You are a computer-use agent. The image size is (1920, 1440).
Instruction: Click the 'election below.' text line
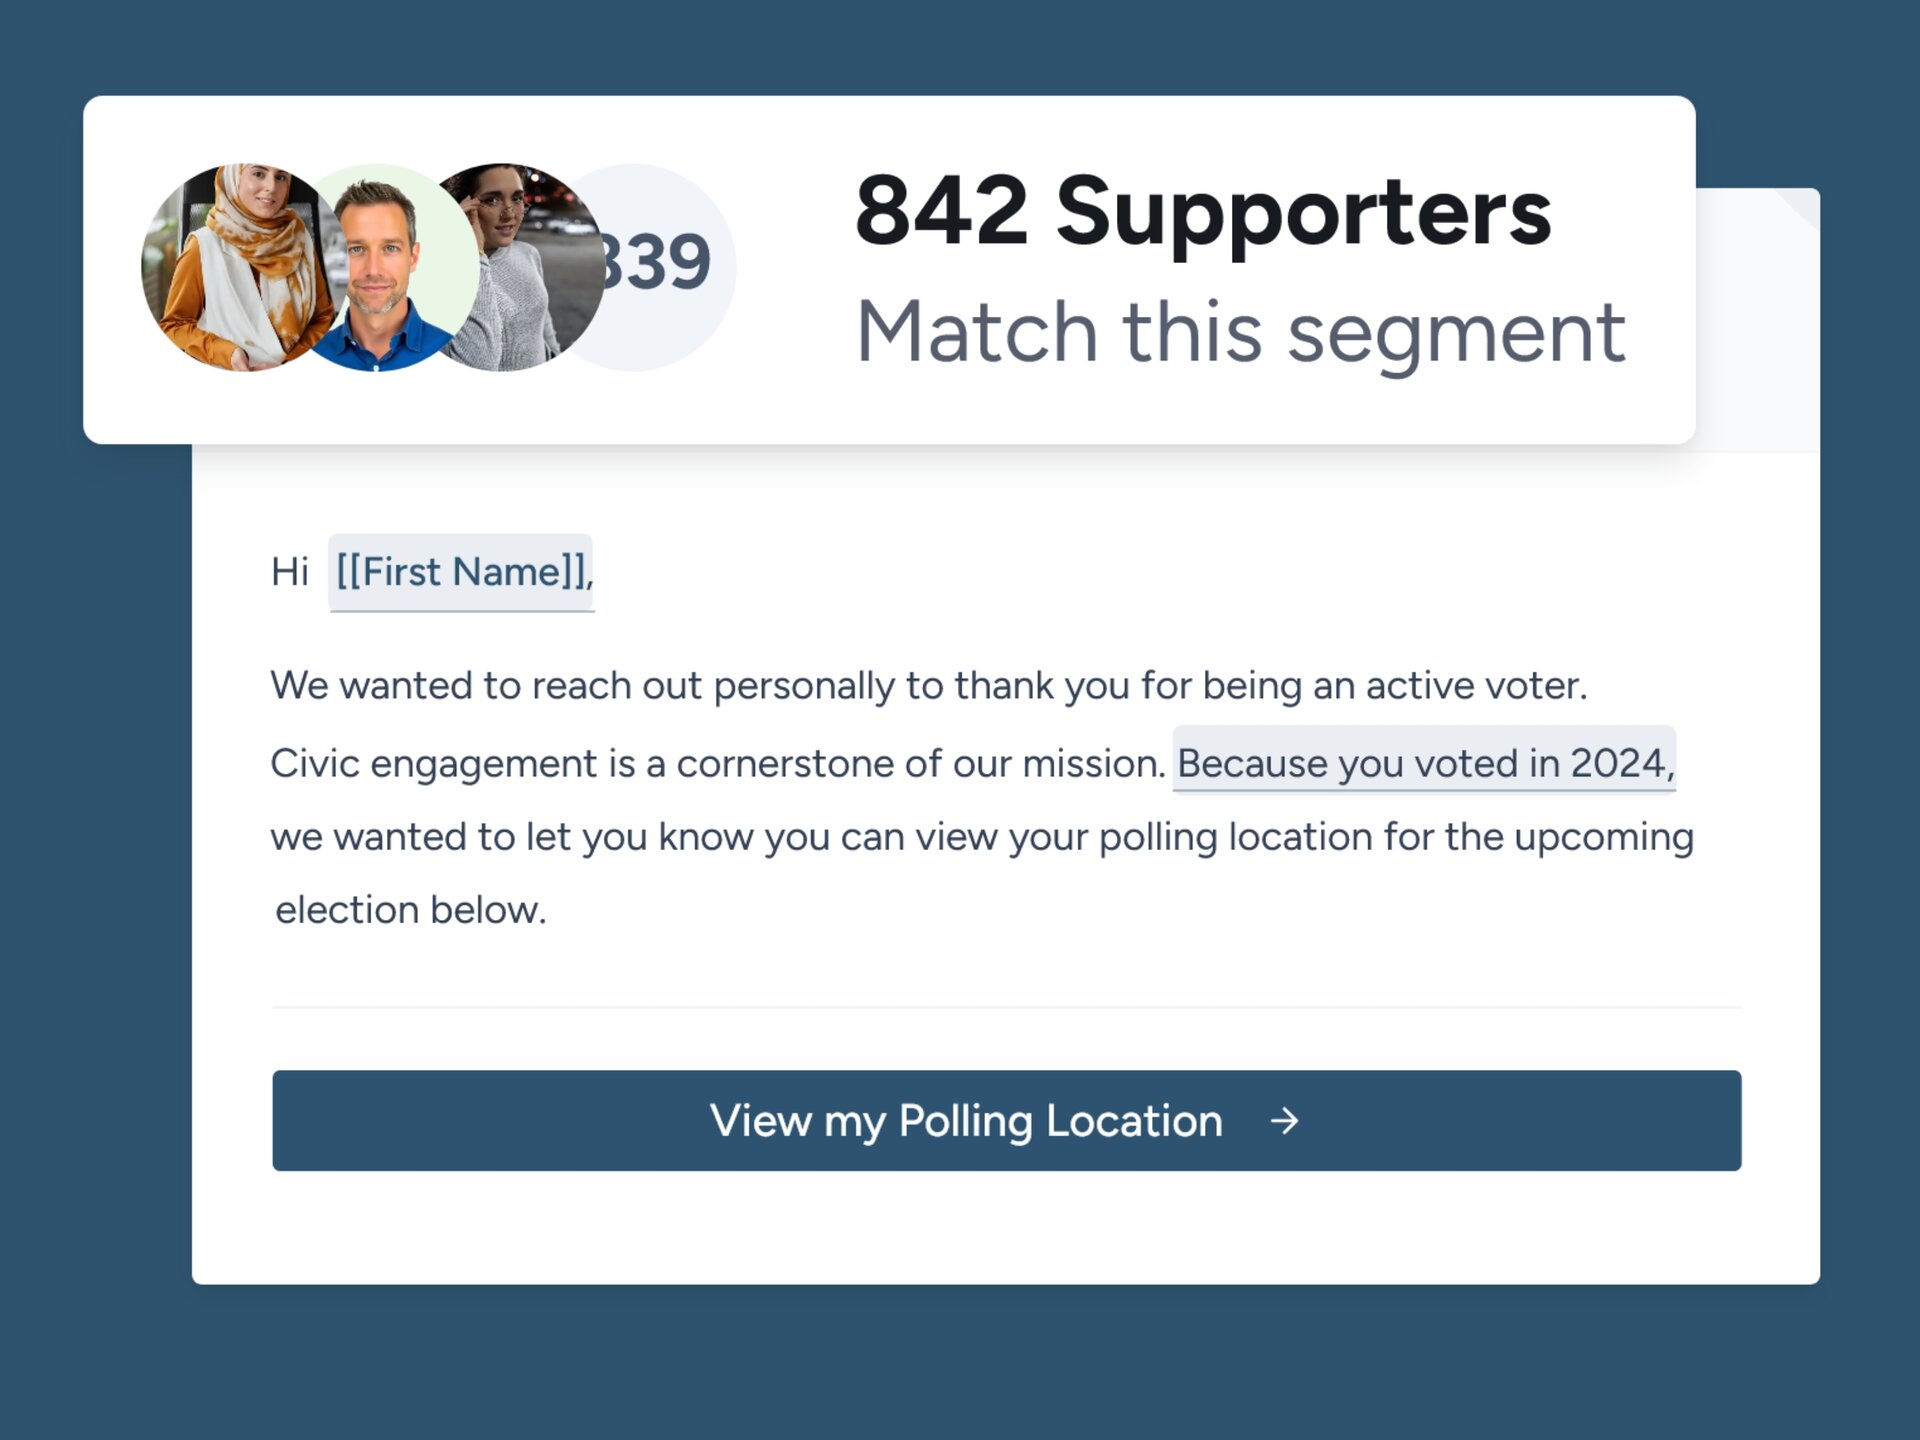click(410, 909)
